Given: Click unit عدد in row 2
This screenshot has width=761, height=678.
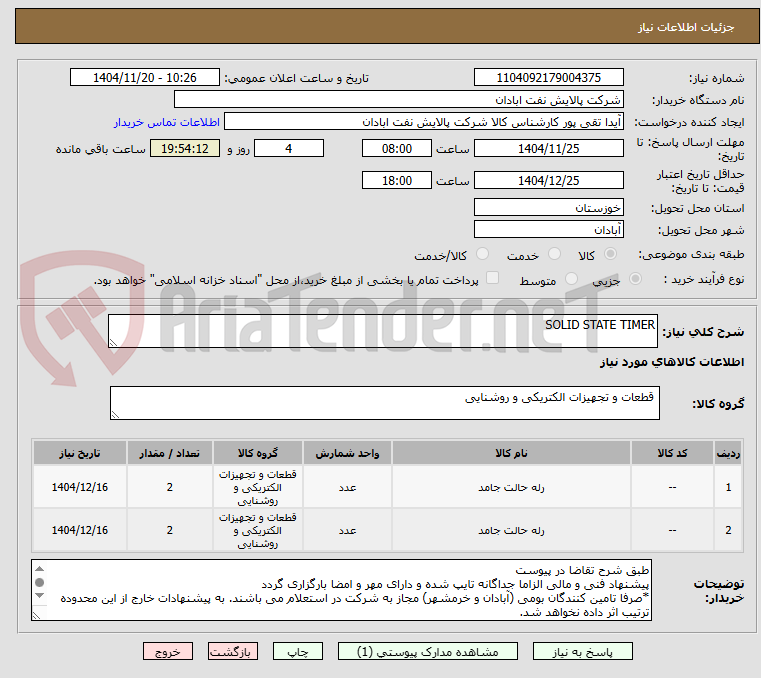Looking at the screenshot, I should click(347, 530).
